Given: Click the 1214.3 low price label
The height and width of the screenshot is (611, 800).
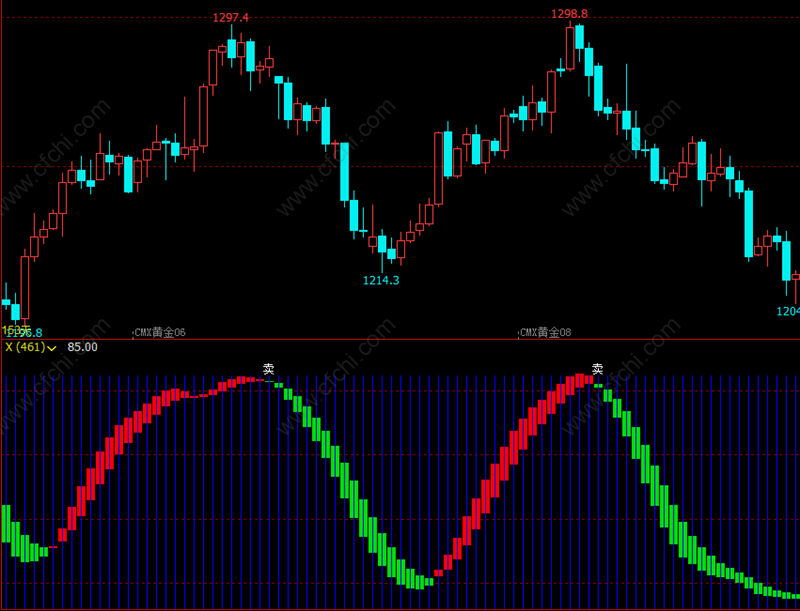Looking at the screenshot, I should coord(381,280).
